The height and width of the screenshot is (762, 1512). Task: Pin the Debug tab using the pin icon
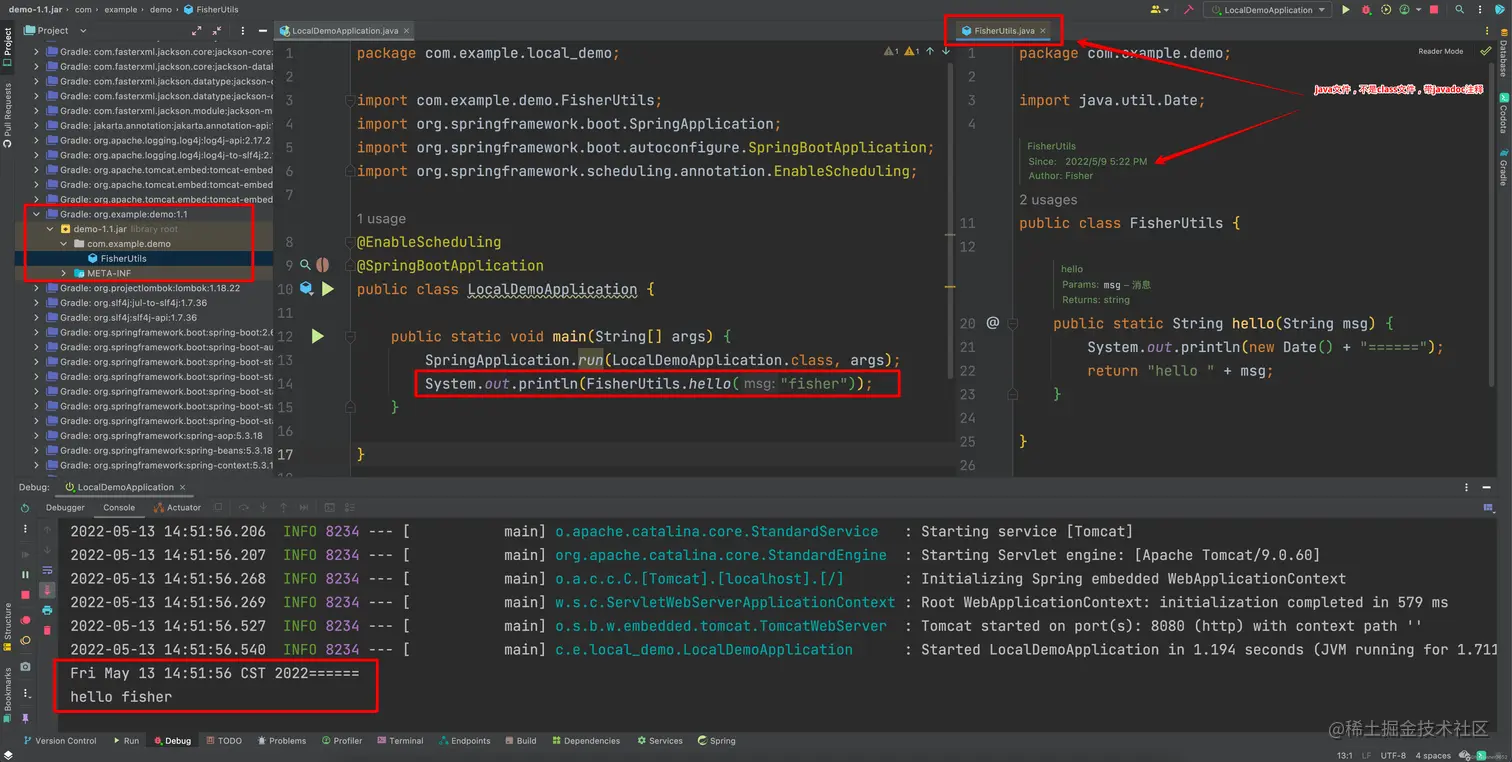(25, 718)
